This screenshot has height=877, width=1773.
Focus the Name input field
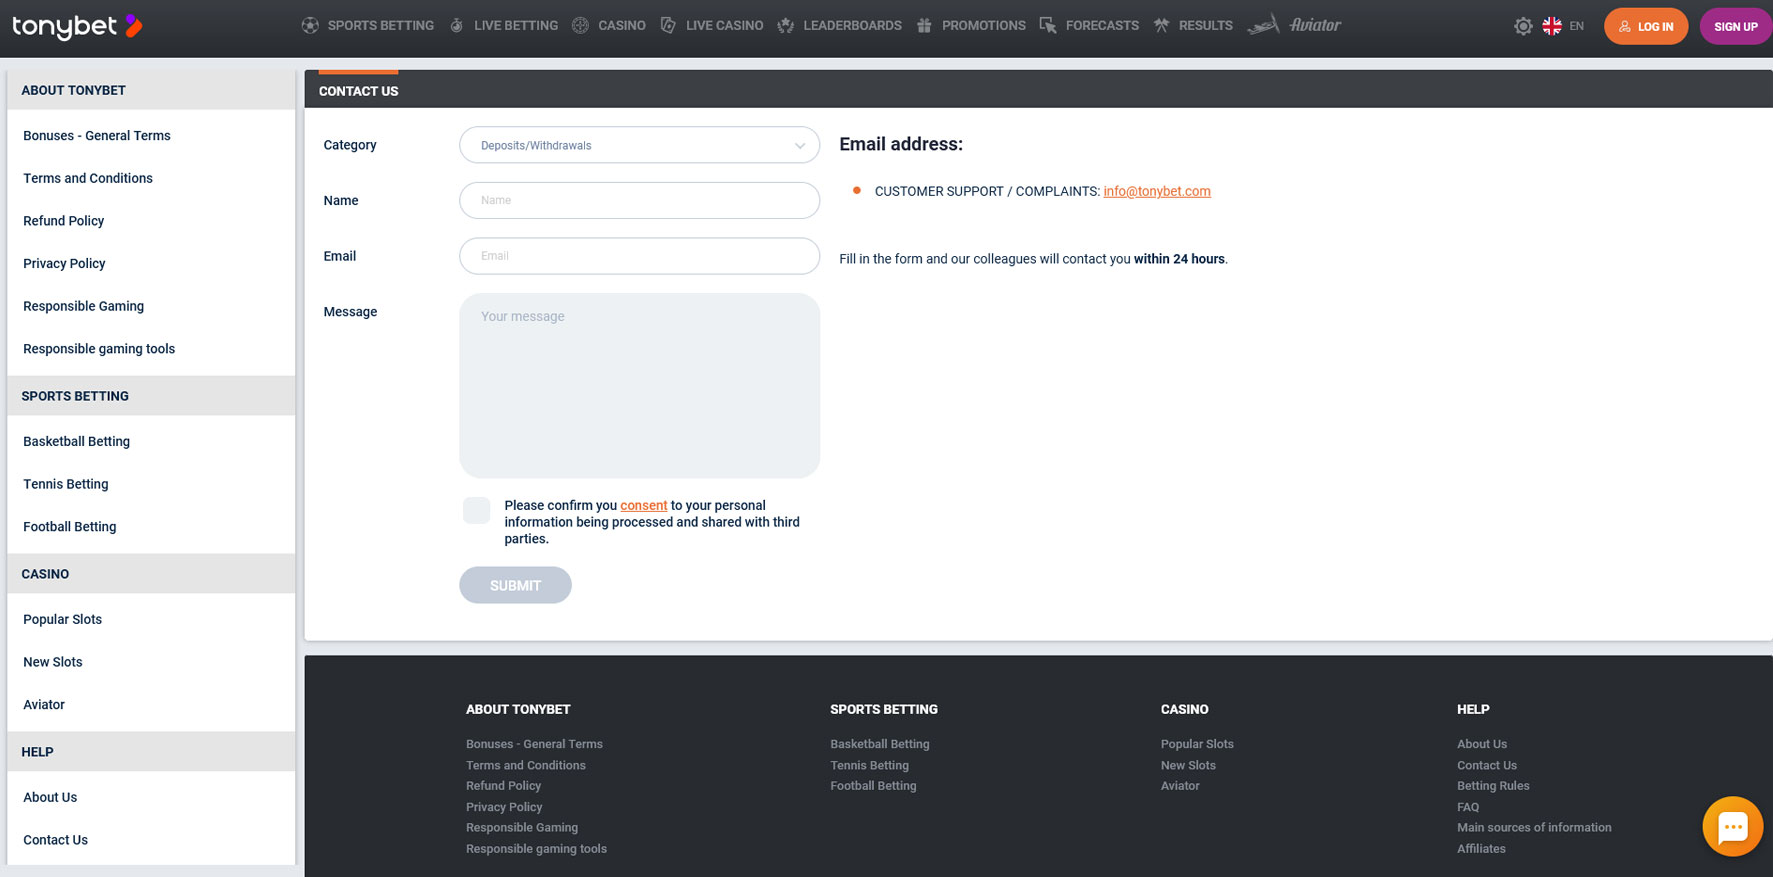click(639, 200)
